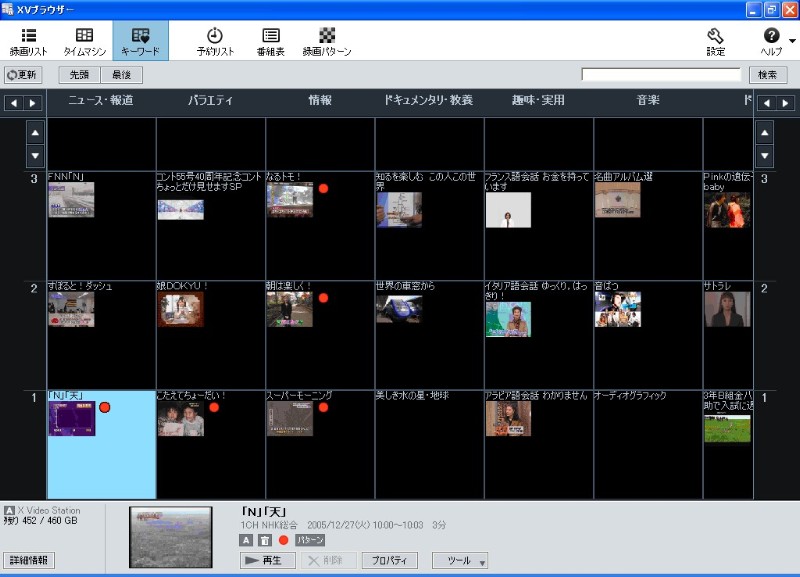Jump to last using 最後 button
Image resolution: width=800 pixels, height=577 pixels.
pyautogui.click(x=122, y=75)
